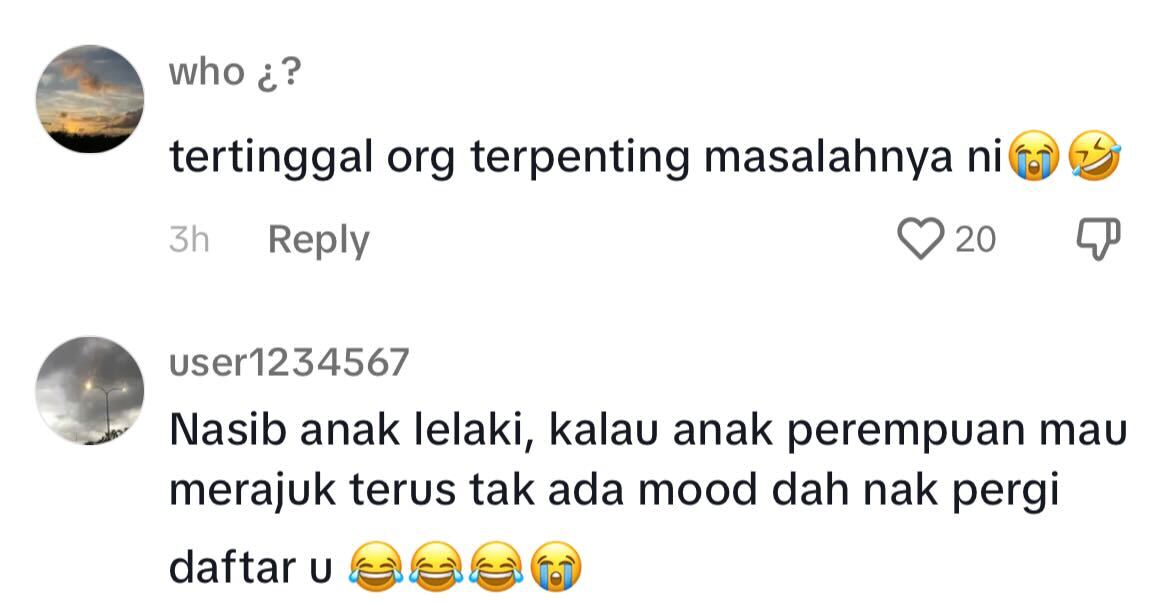Reply to the tertinggal org terpenting comment

tap(319, 240)
